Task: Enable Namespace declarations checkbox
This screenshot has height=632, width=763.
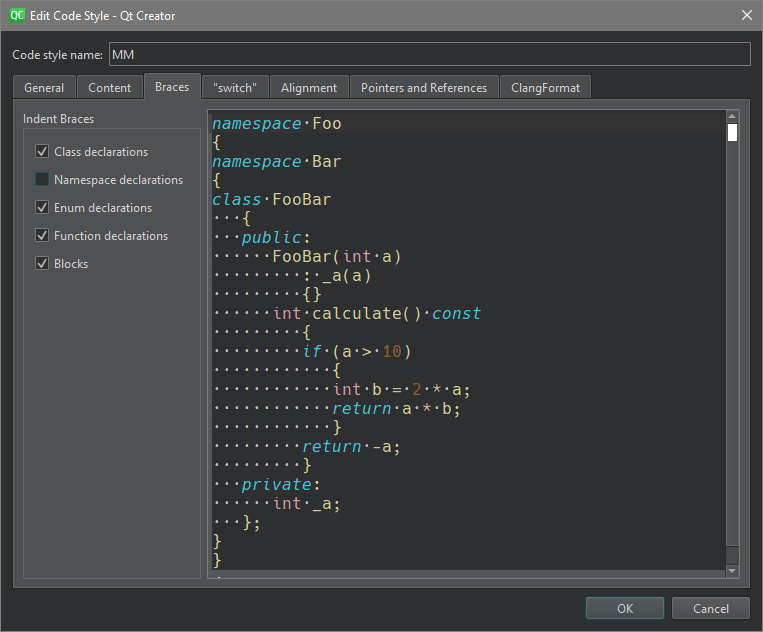Action: [42, 180]
